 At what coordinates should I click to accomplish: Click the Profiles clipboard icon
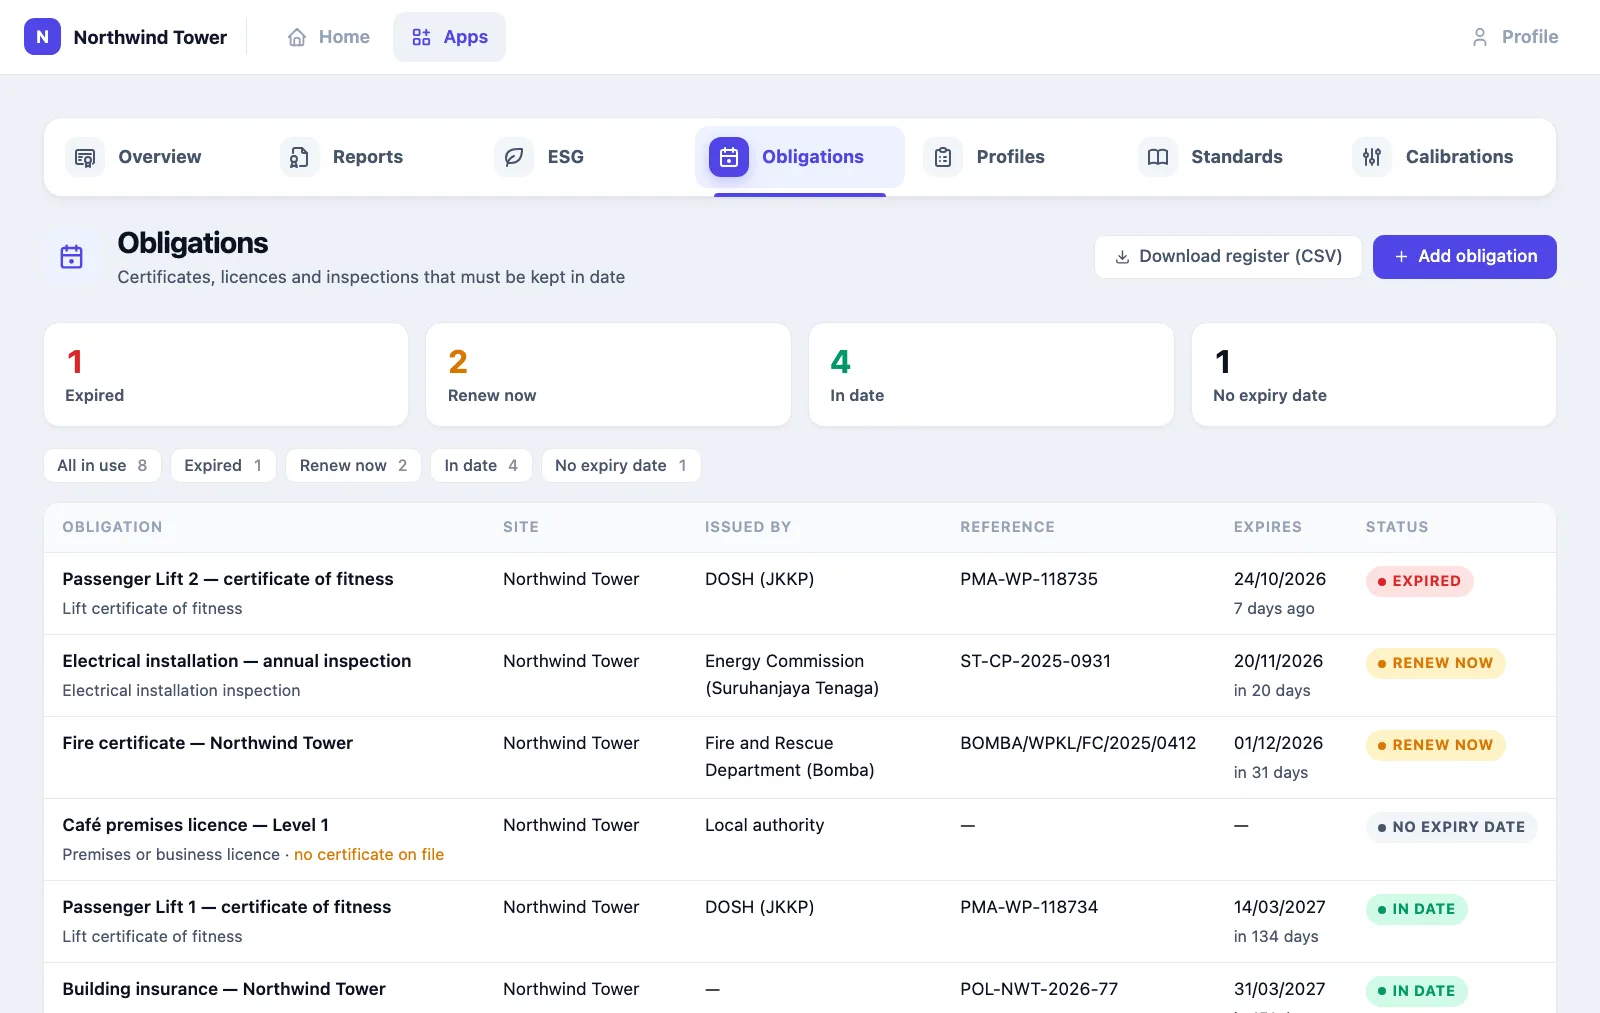click(943, 157)
